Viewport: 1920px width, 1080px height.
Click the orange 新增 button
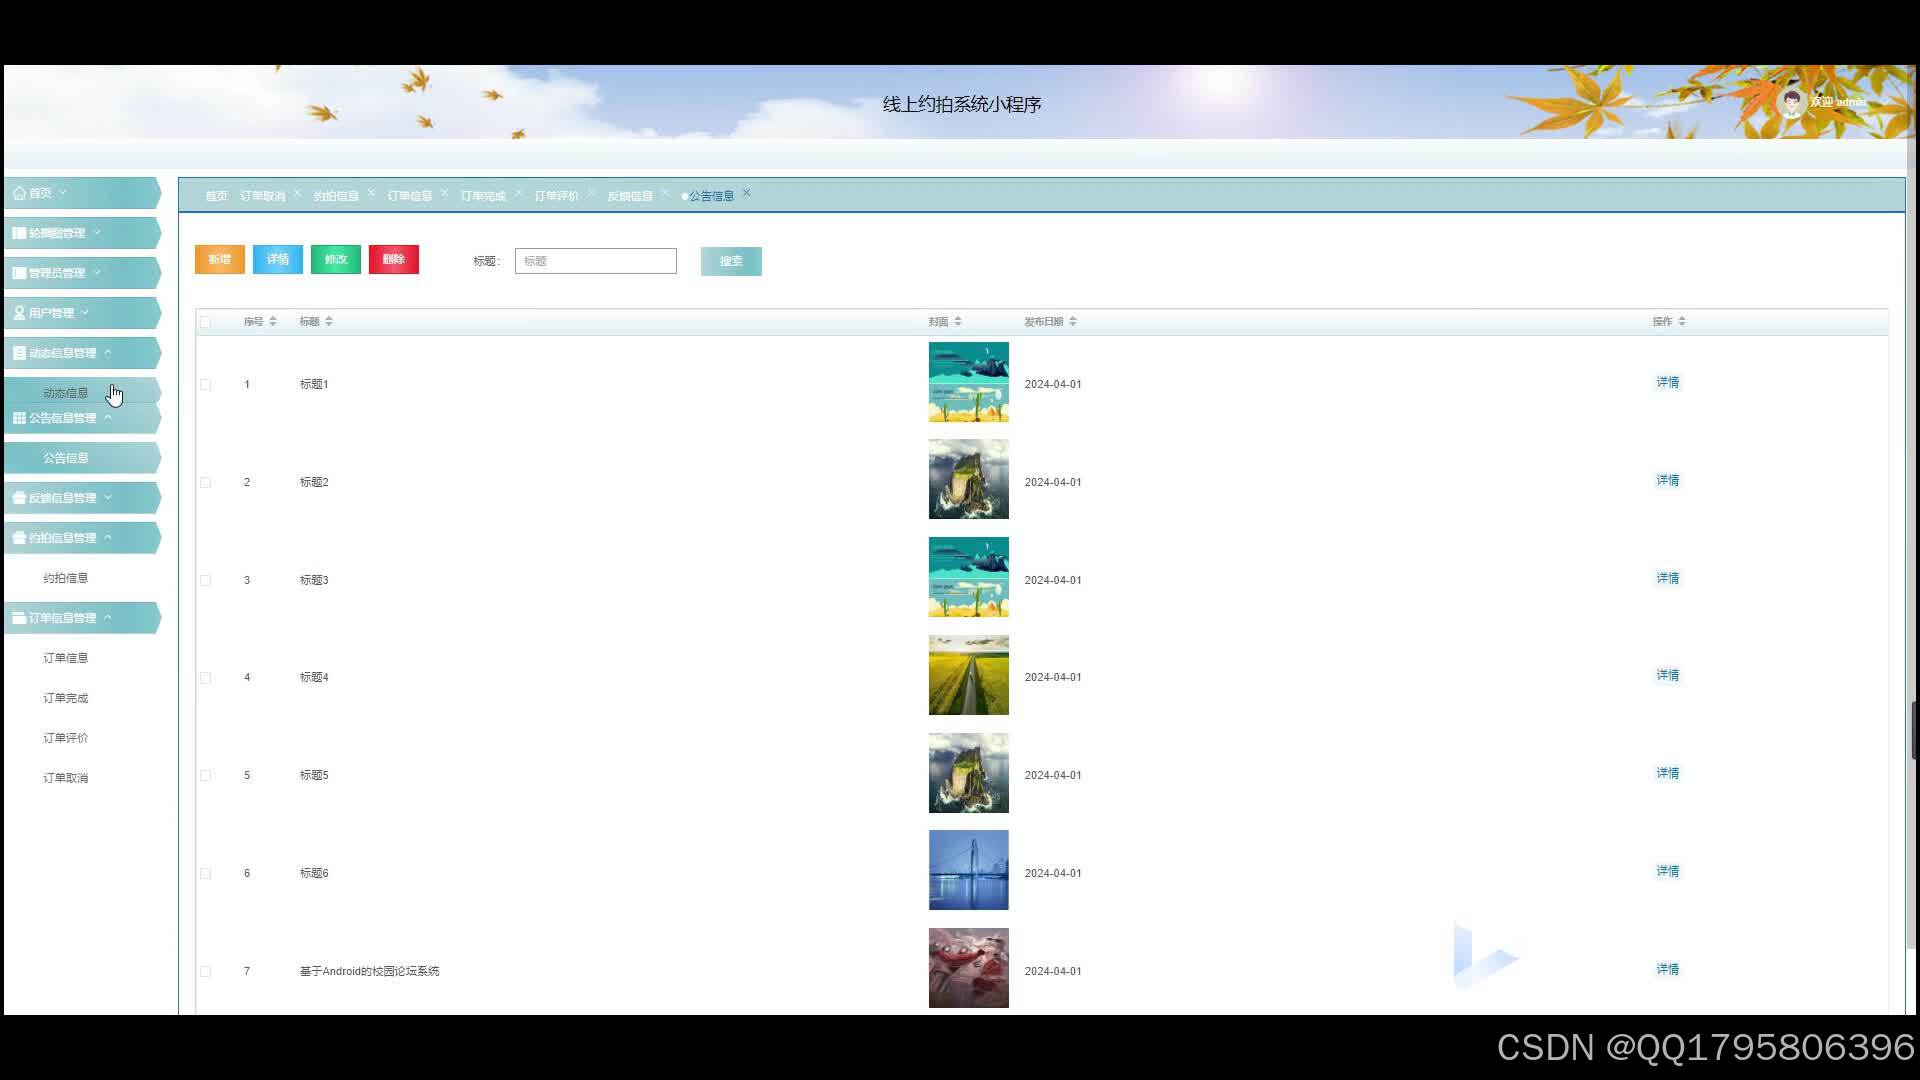pyautogui.click(x=219, y=260)
